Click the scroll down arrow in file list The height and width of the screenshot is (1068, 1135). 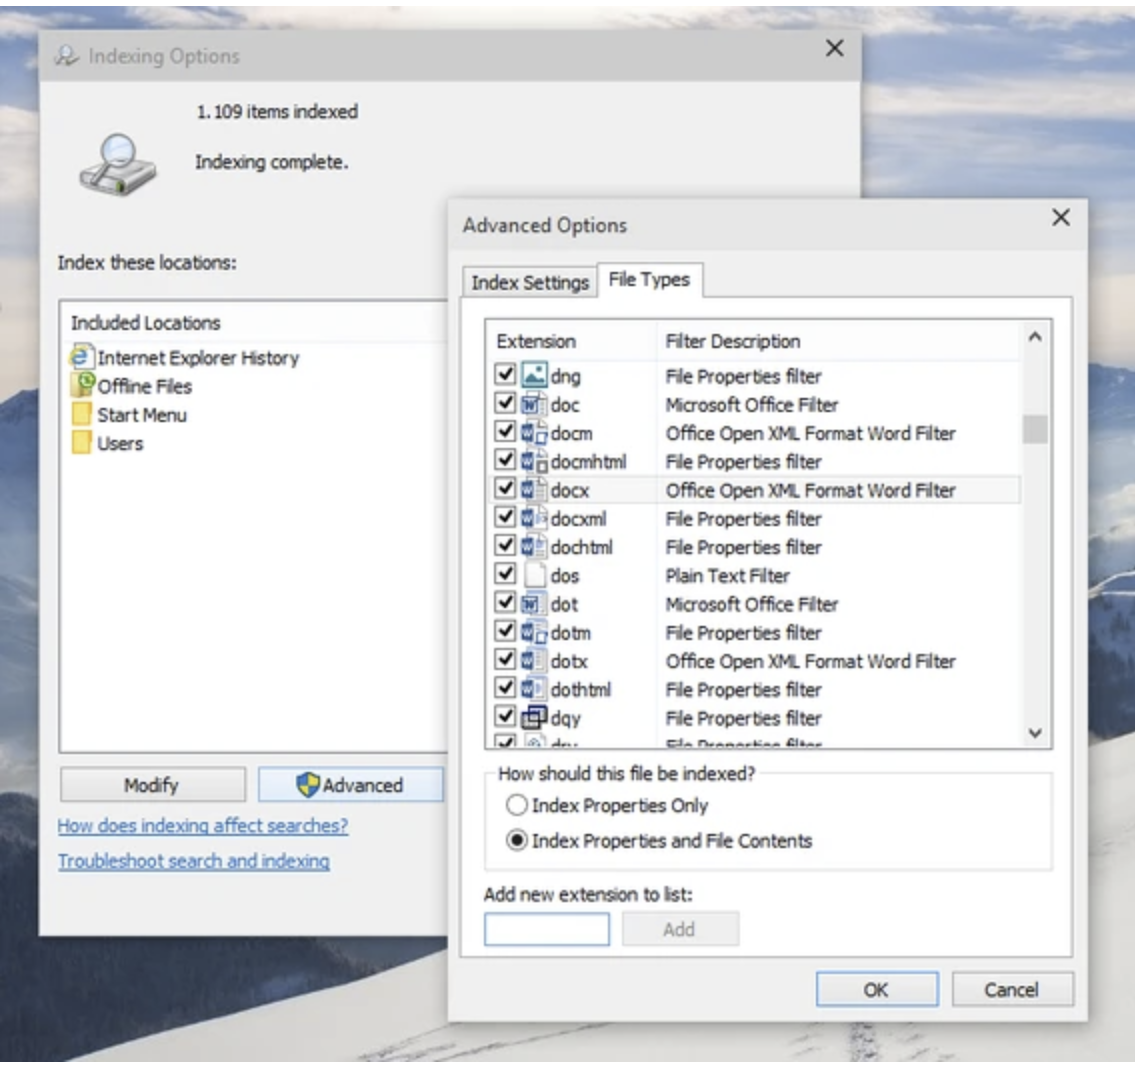1035,733
